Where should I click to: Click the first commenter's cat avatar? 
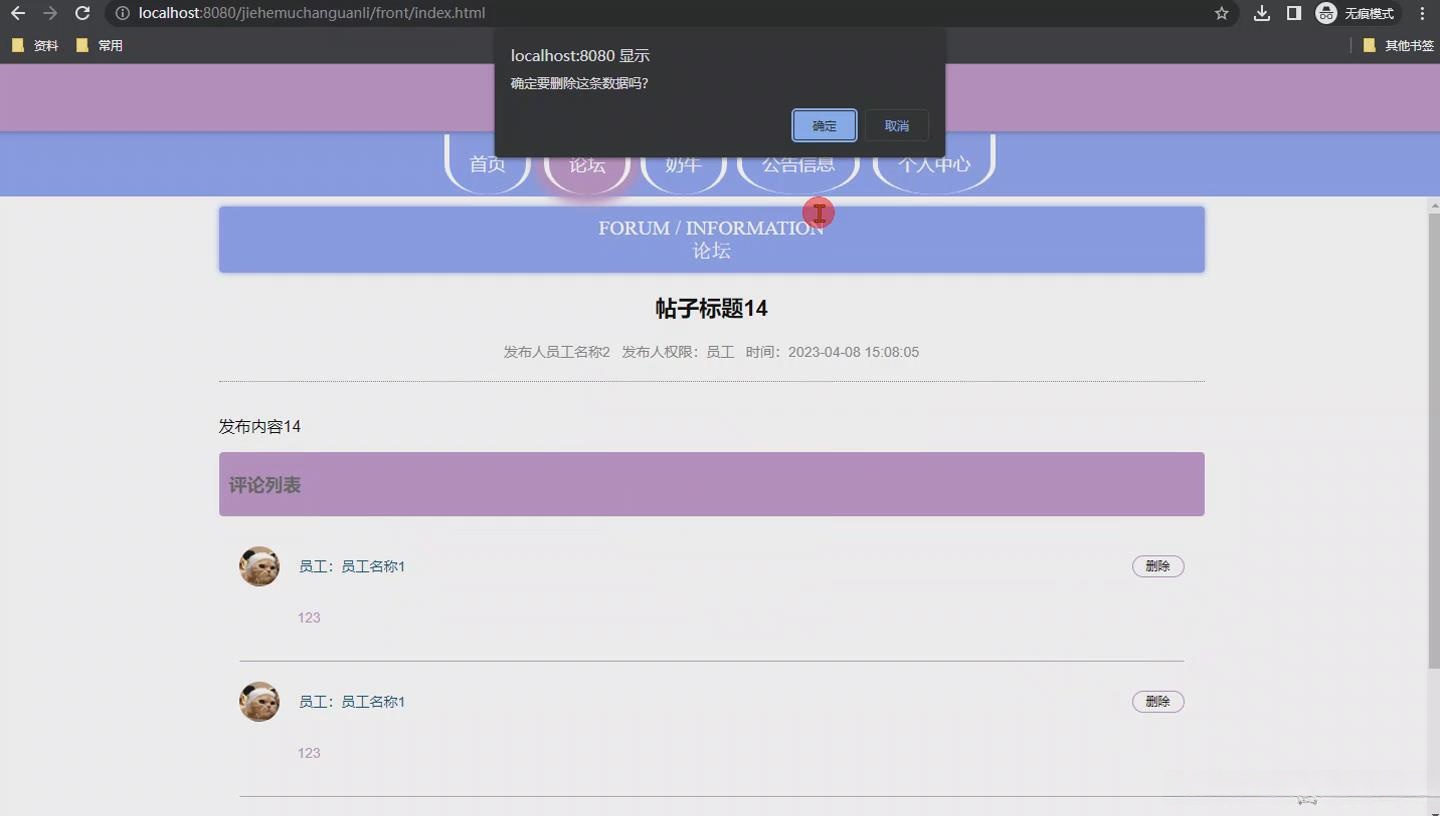click(258, 565)
